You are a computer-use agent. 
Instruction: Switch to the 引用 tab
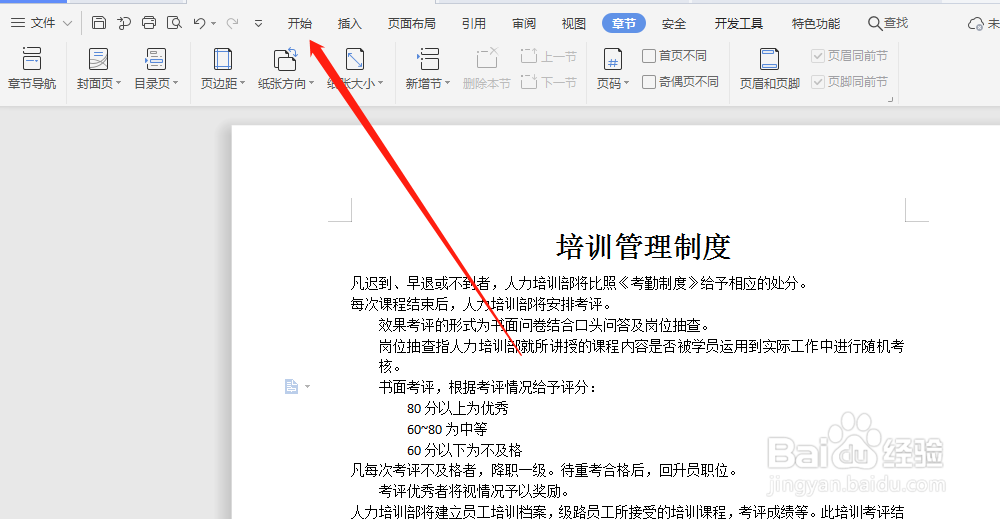(x=474, y=24)
